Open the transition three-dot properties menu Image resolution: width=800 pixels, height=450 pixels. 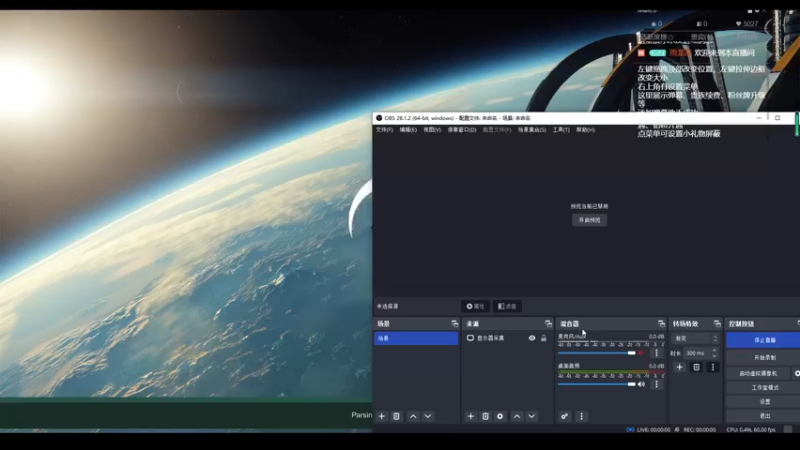click(713, 367)
